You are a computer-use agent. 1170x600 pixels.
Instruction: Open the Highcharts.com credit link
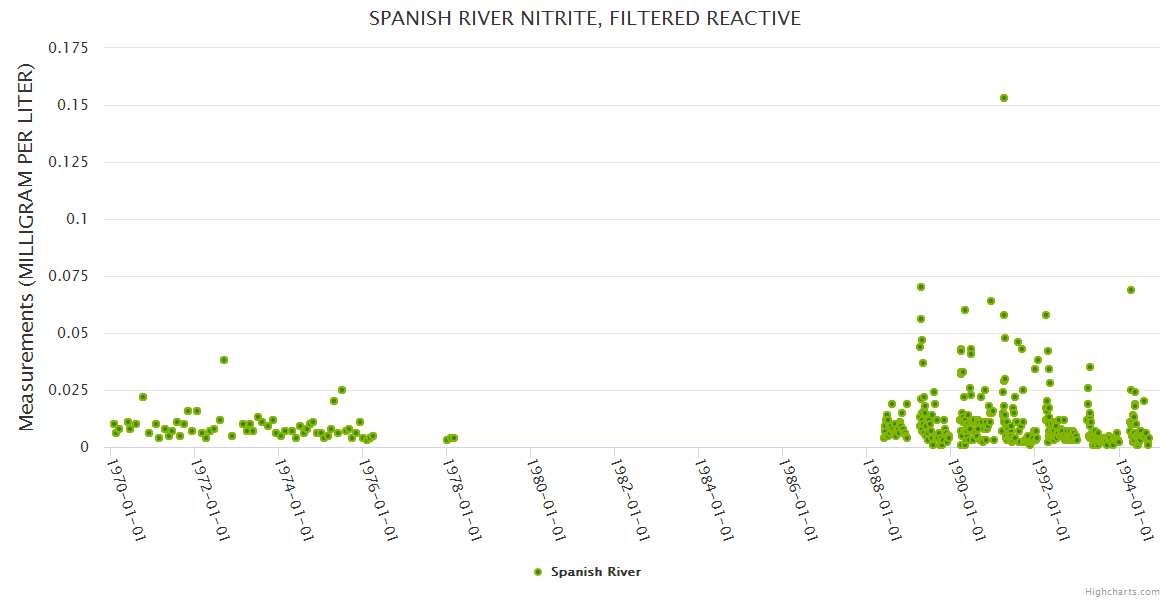1124,591
